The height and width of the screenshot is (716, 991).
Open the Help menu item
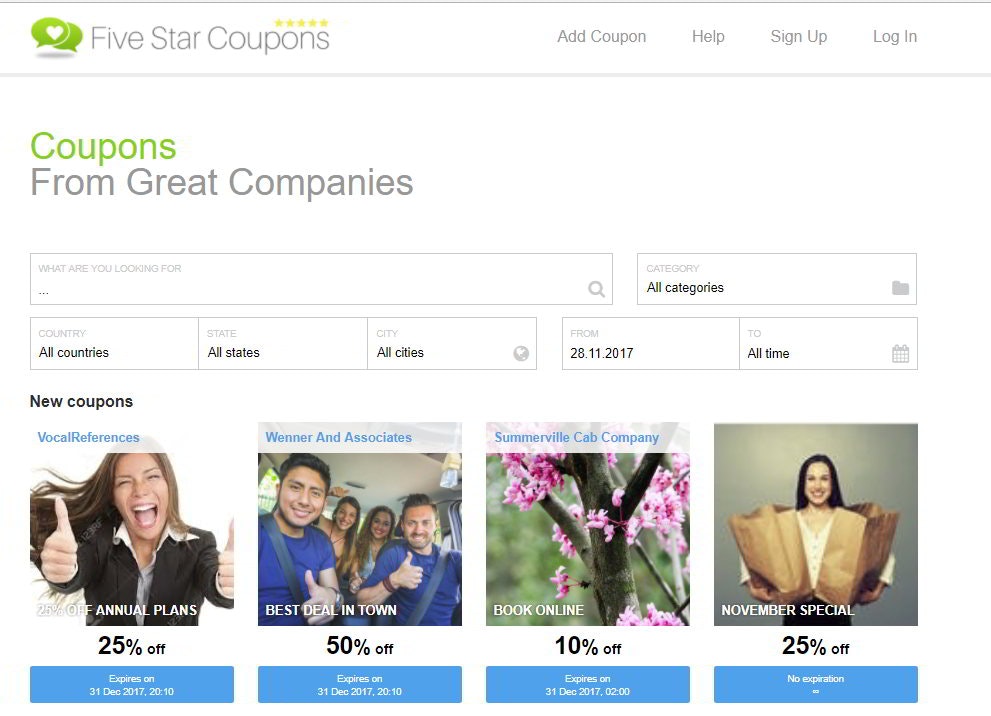click(x=708, y=37)
